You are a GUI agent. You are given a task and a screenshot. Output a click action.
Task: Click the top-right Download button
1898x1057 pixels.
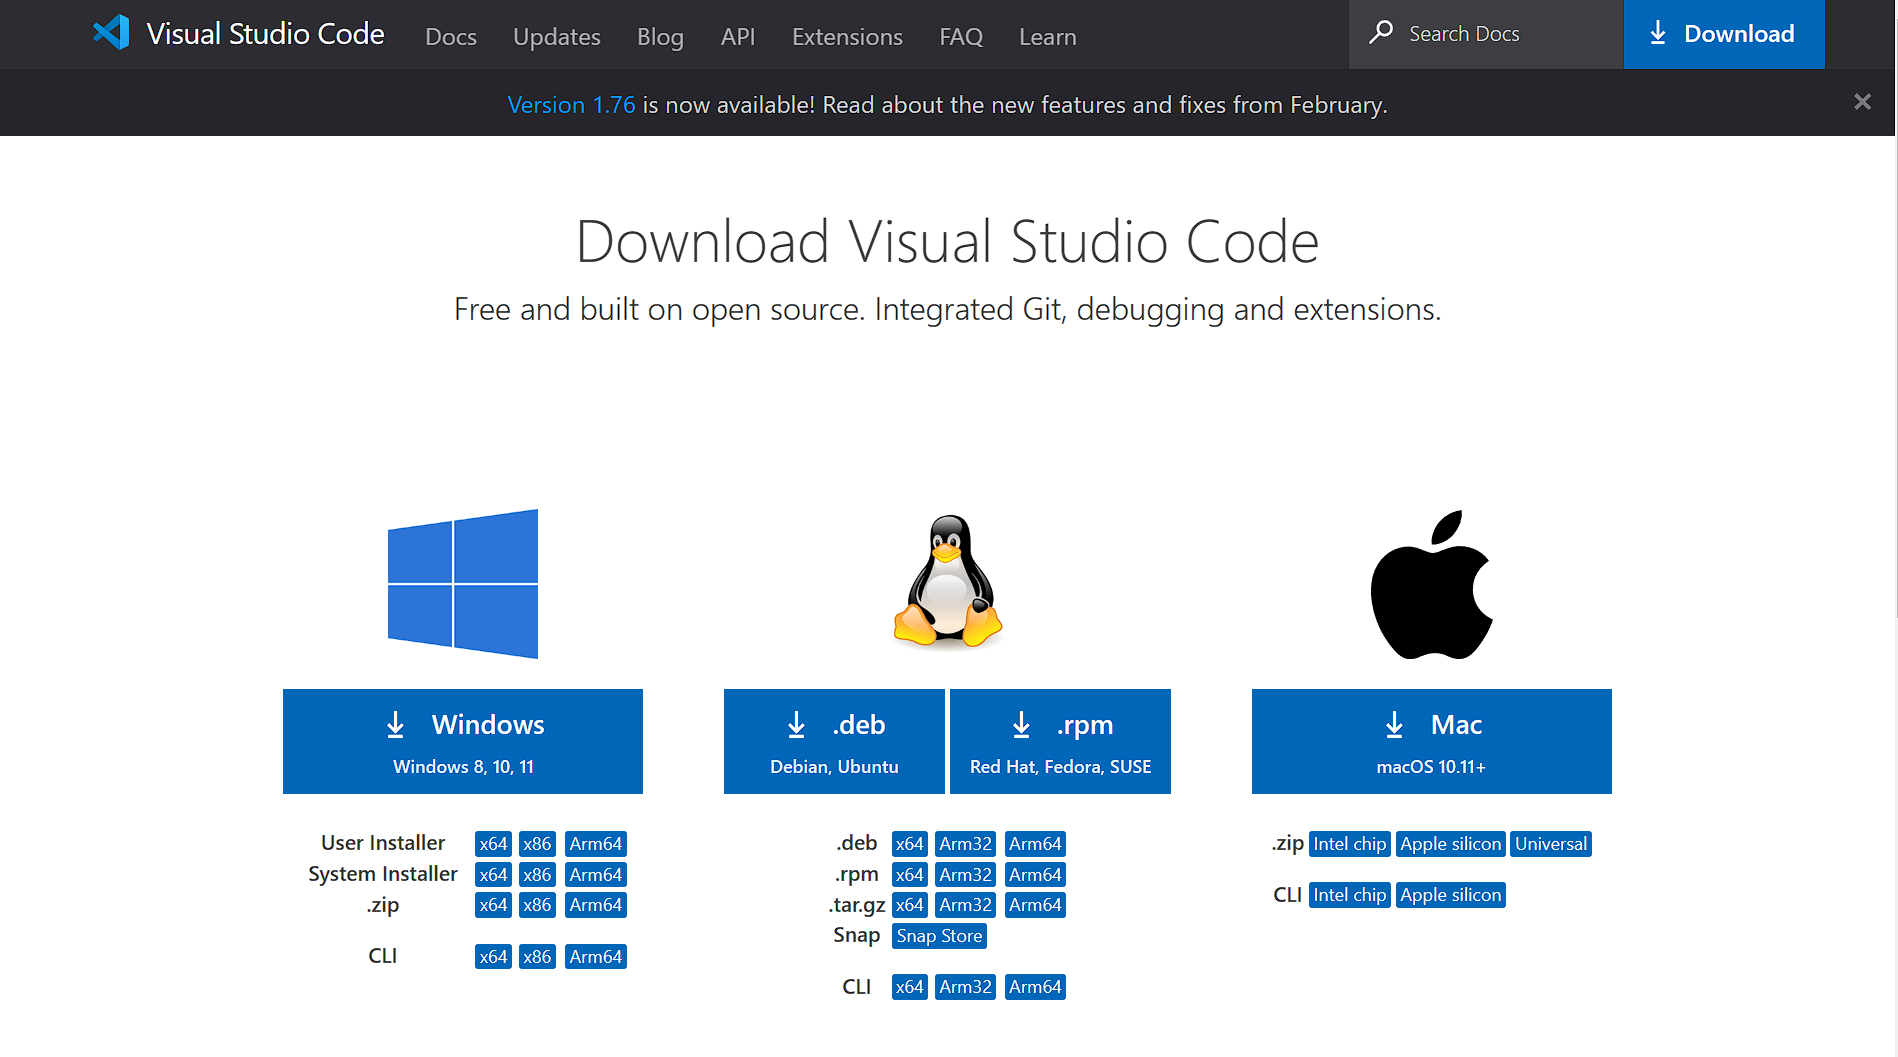coord(1724,34)
